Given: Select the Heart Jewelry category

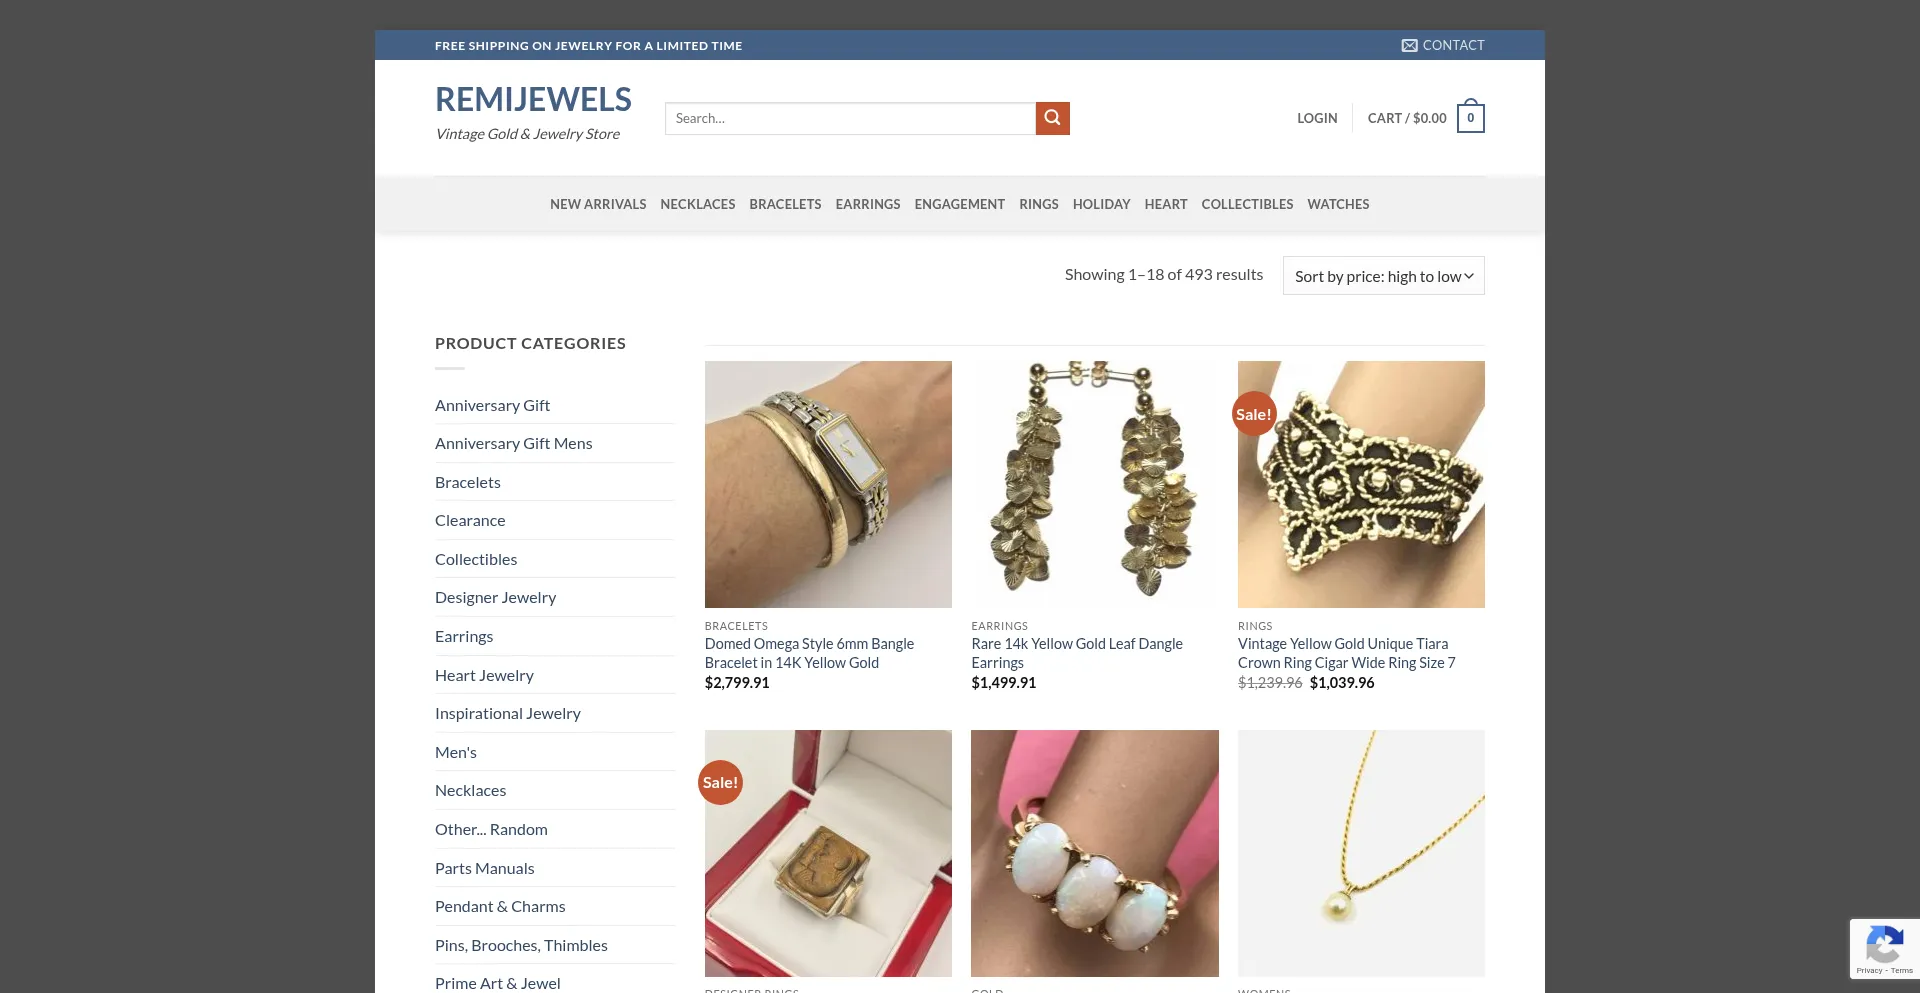Looking at the screenshot, I should point(484,675).
